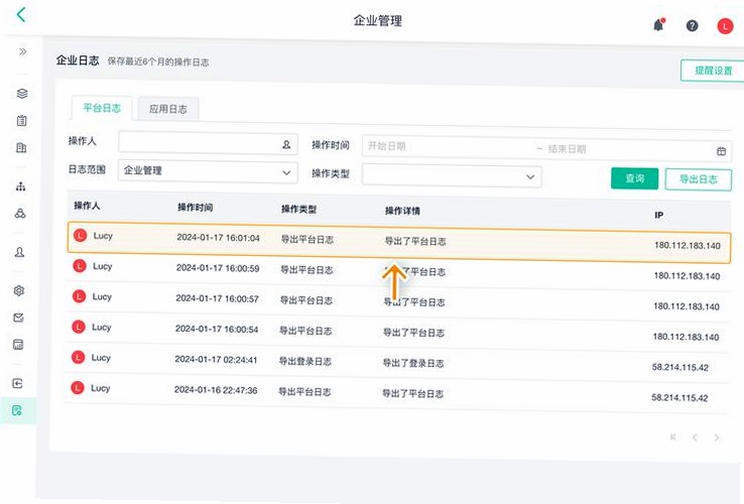Focus the 操作人 input field
This screenshot has width=744, height=504.
(x=208, y=143)
